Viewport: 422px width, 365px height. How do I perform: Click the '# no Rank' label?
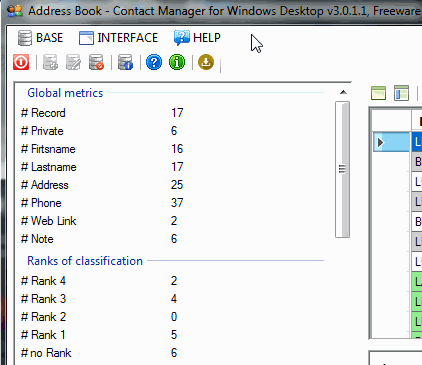click(46, 353)
